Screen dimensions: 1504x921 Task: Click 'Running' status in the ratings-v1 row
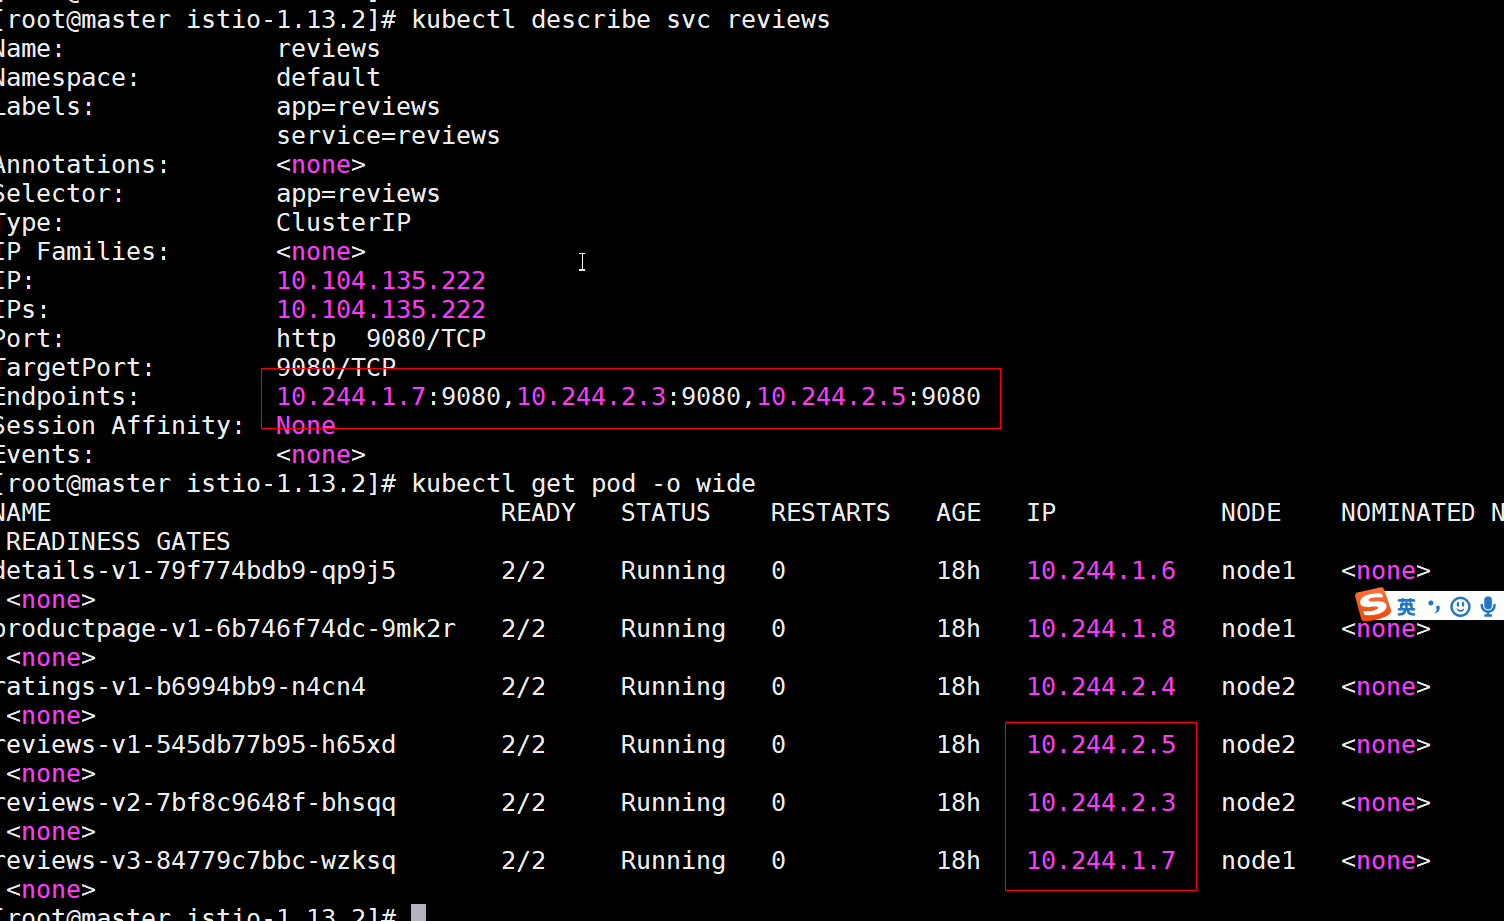point(673,687)
